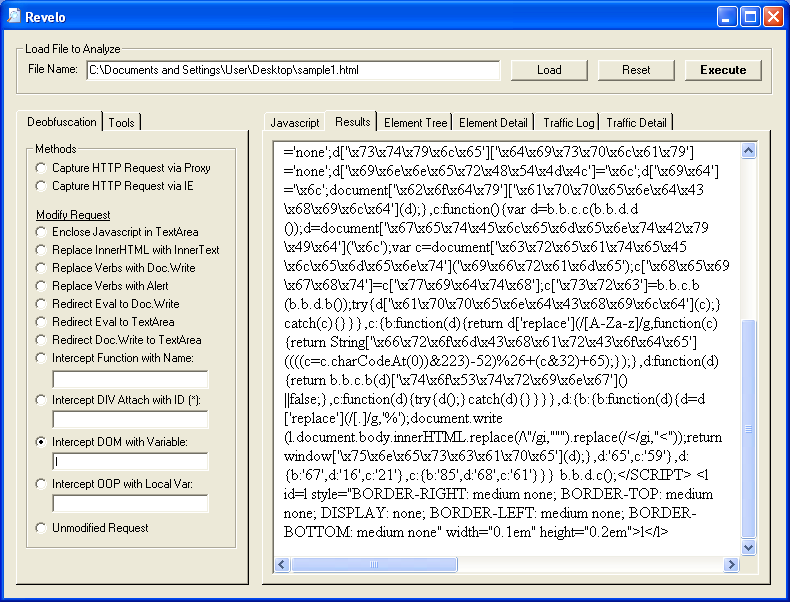
Task: Select Capture HTTP Request via IE option
Action: (41, 186)
